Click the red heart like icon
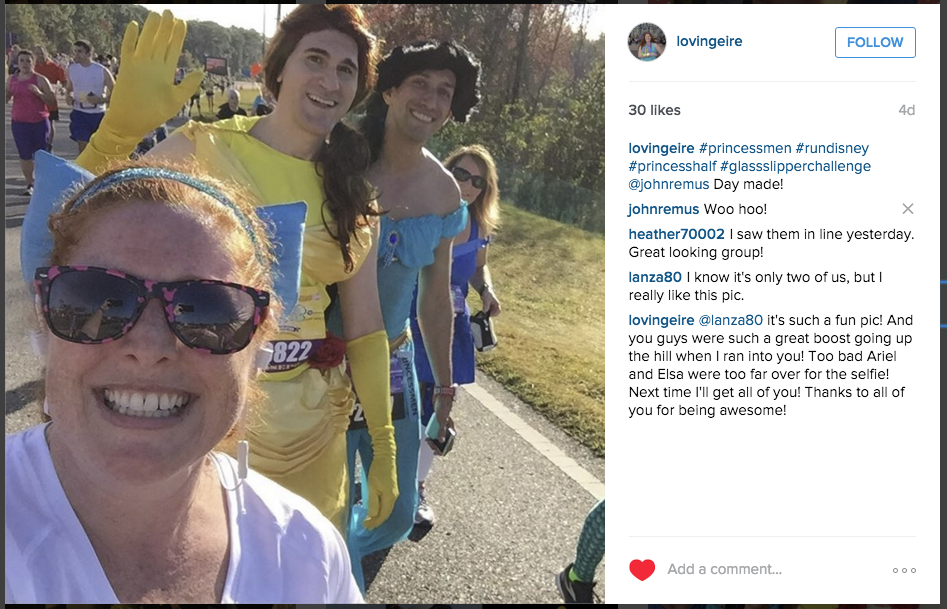The height and width of the screenshot is (609, 947). pos(641,570)
